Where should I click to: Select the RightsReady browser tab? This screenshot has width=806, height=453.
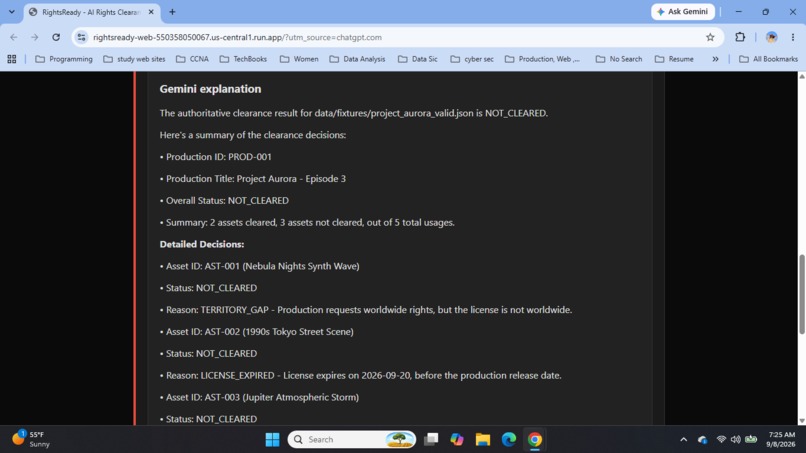pos(91,12)
